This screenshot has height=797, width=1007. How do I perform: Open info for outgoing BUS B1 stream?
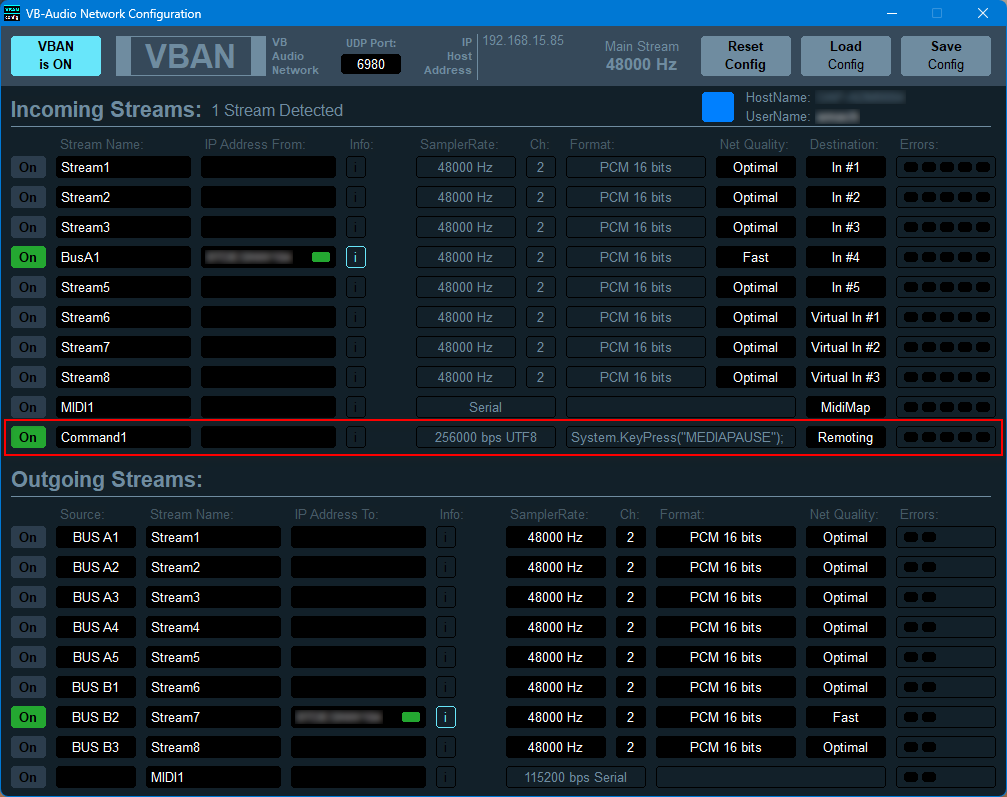(446, 687)
